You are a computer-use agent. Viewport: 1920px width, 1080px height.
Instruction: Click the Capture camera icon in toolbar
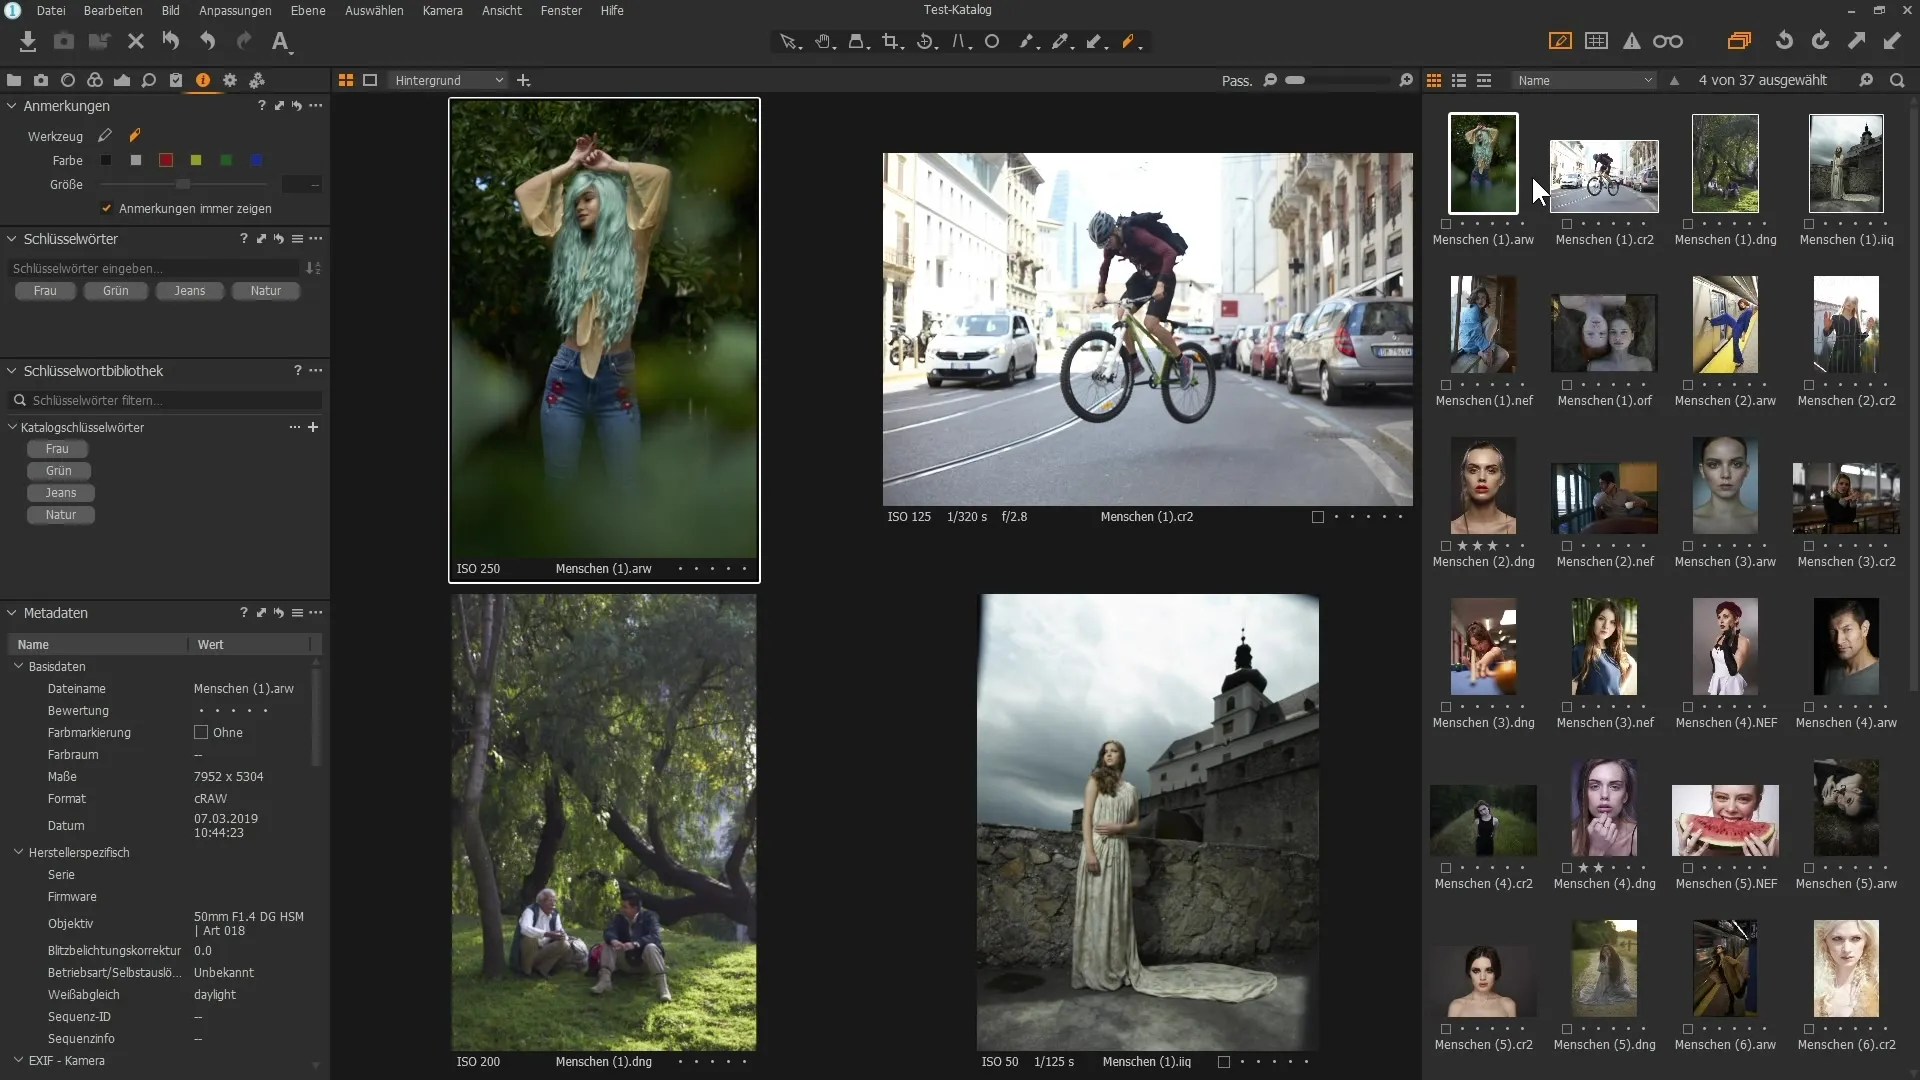[x=63, y=41]
